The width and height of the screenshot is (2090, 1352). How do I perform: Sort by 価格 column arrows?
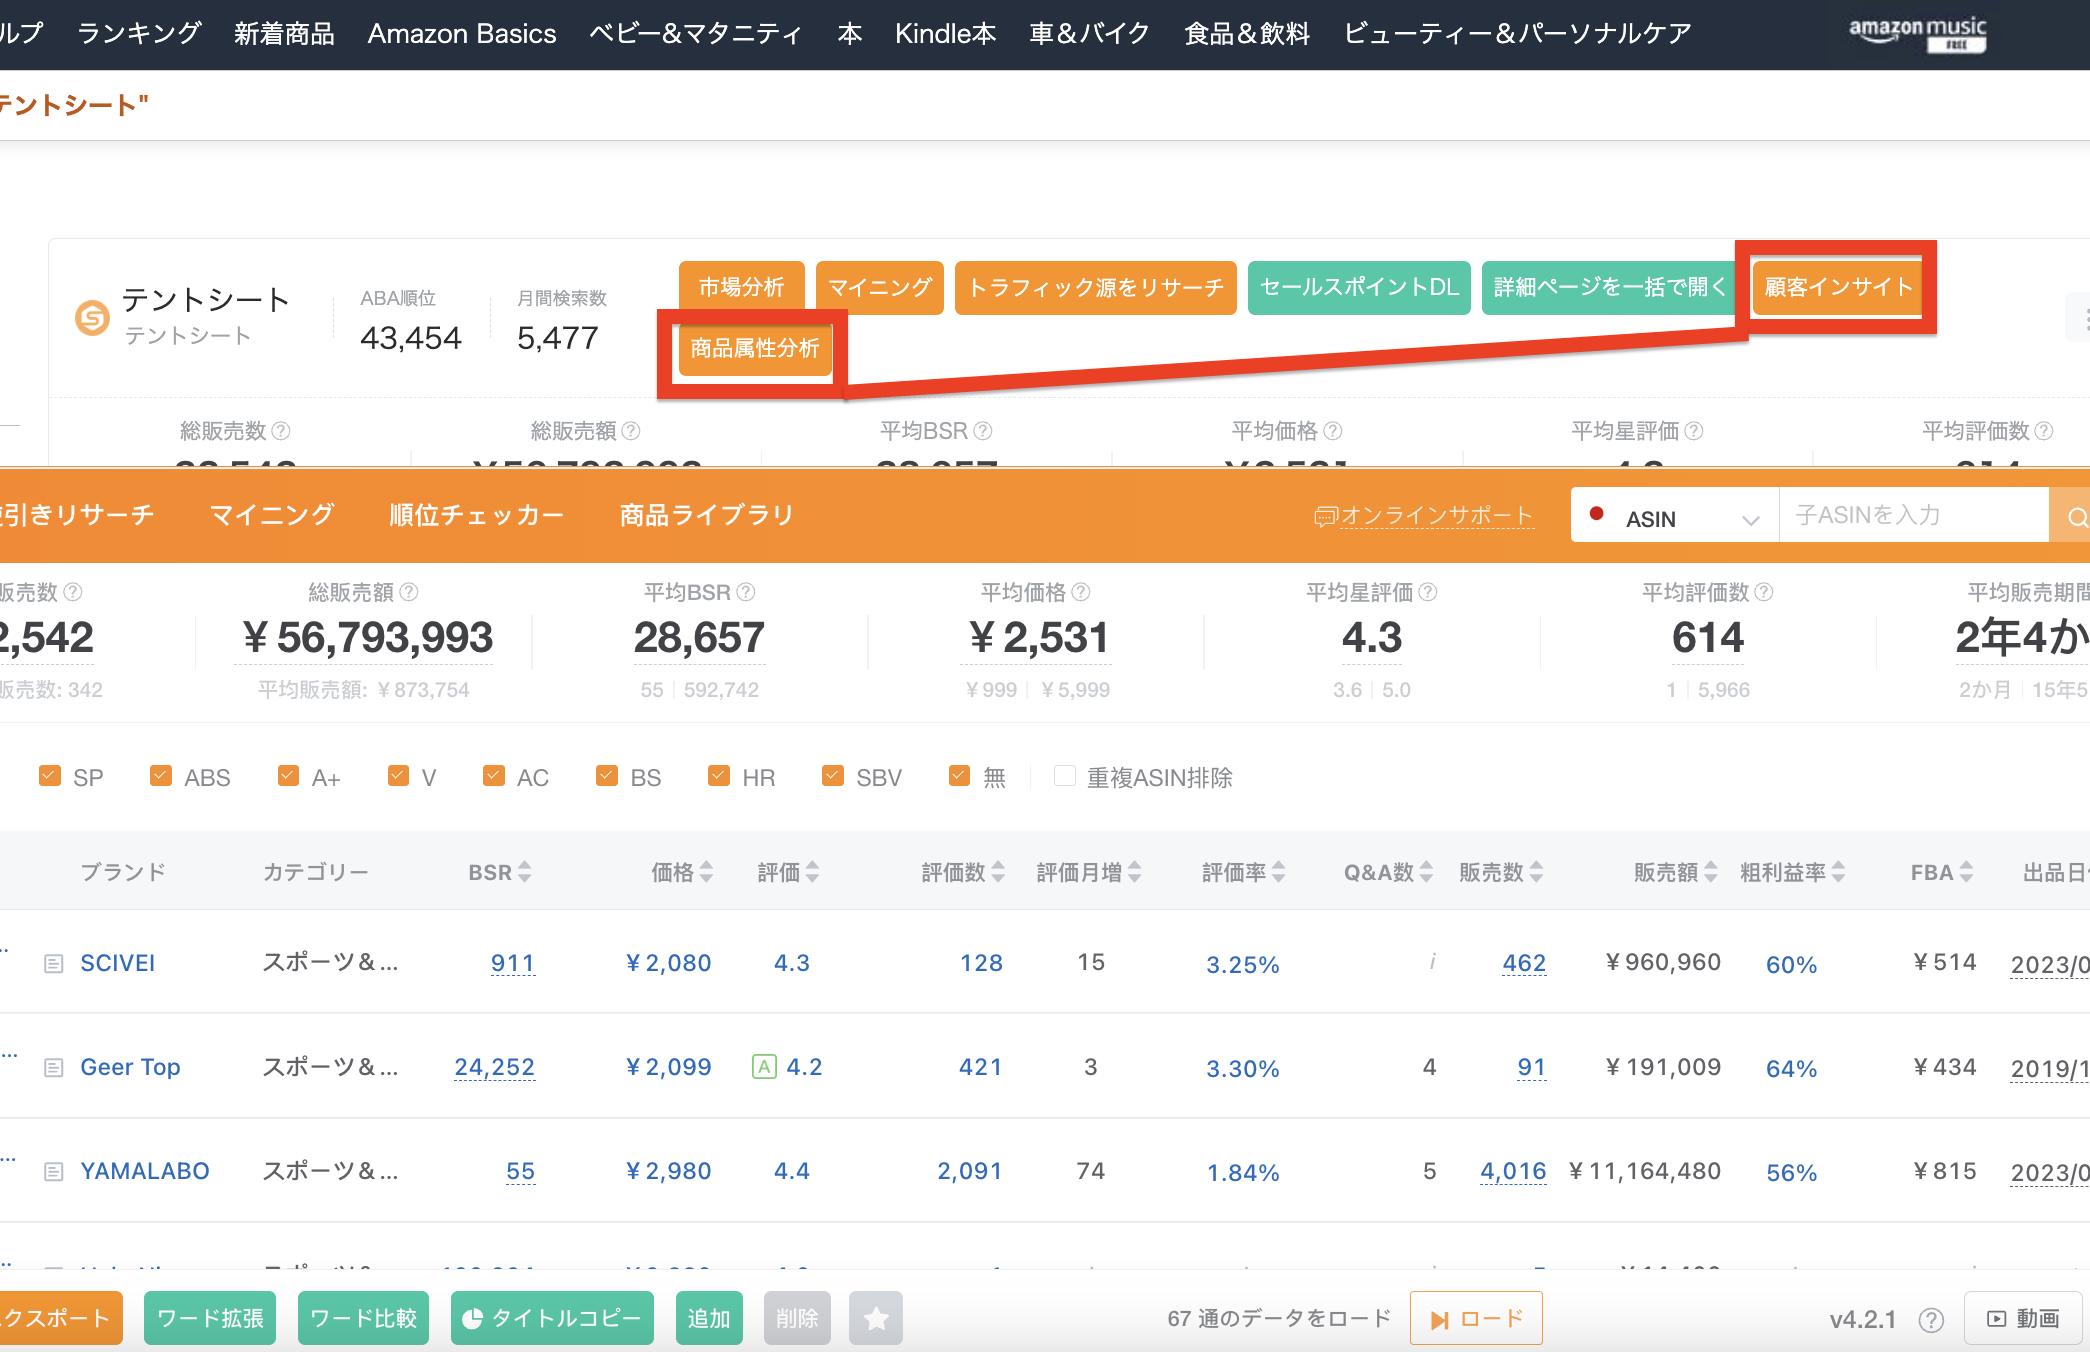pyautogui.click(x=707, y=872)
